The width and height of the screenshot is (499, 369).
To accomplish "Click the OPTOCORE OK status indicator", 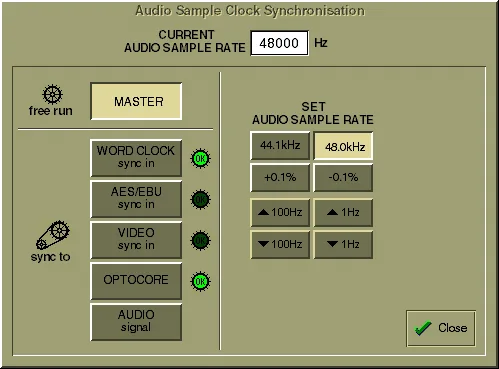I will pyautogui.click(x=200, y=281).
